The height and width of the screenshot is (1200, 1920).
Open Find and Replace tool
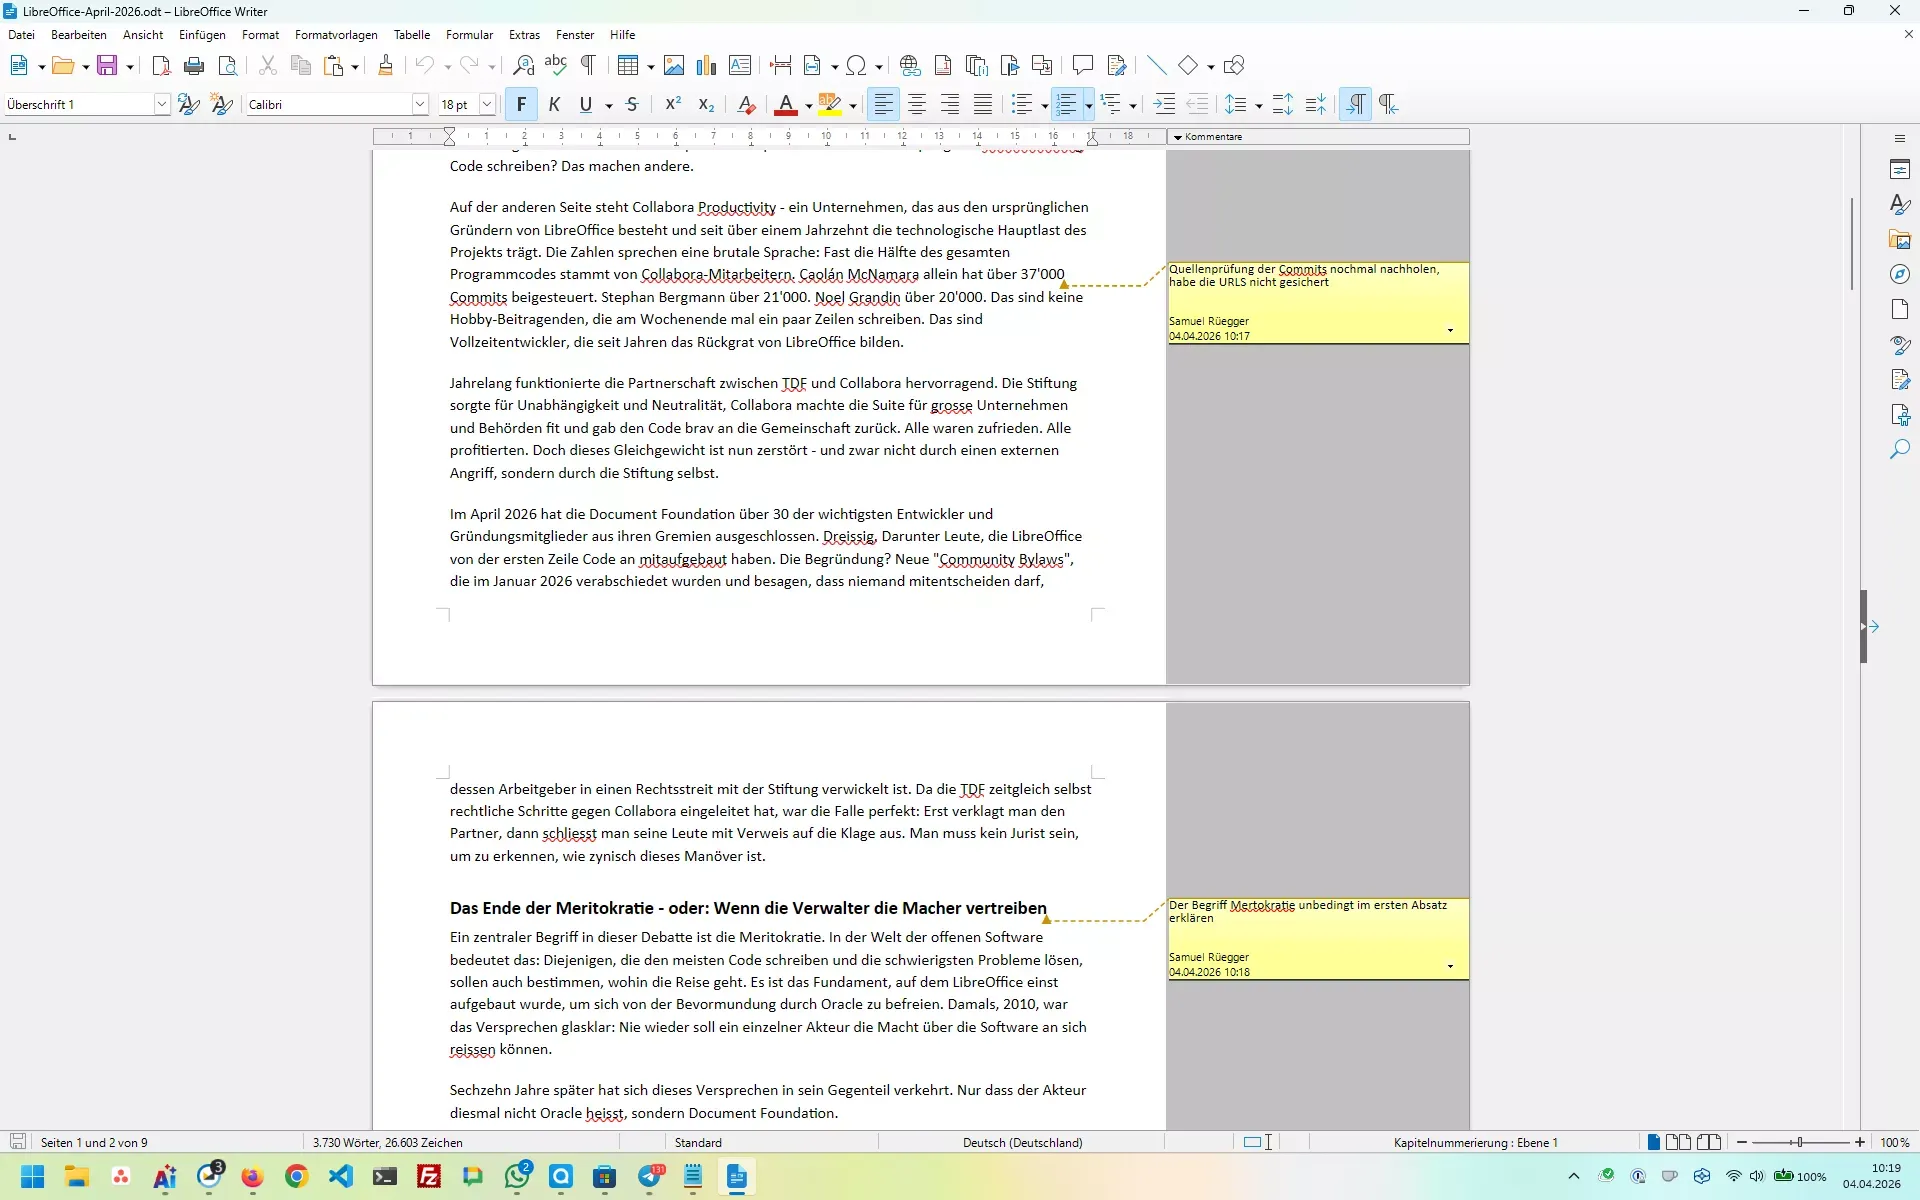pos(523,66)
